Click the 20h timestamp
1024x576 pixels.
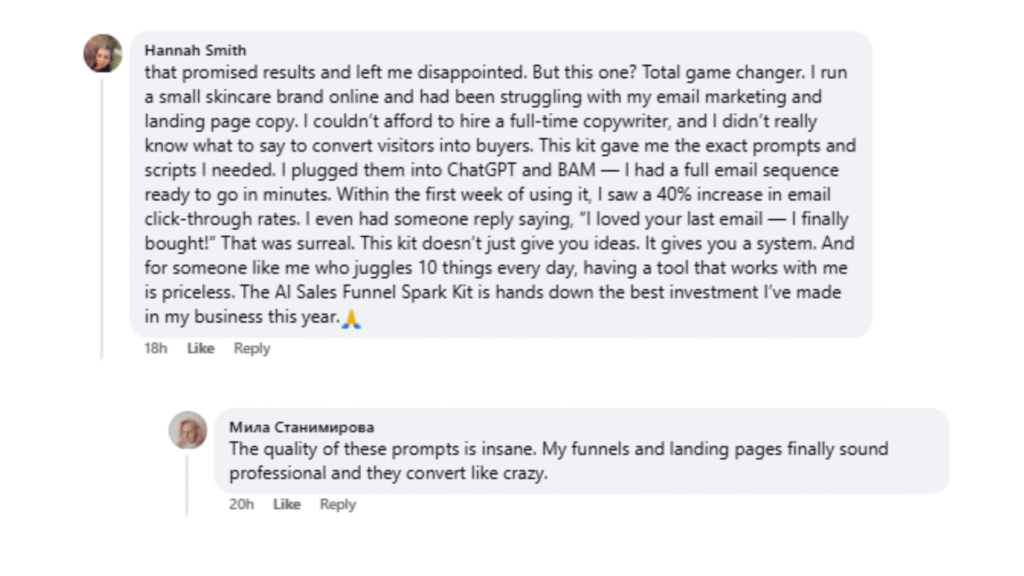point(241,504)
